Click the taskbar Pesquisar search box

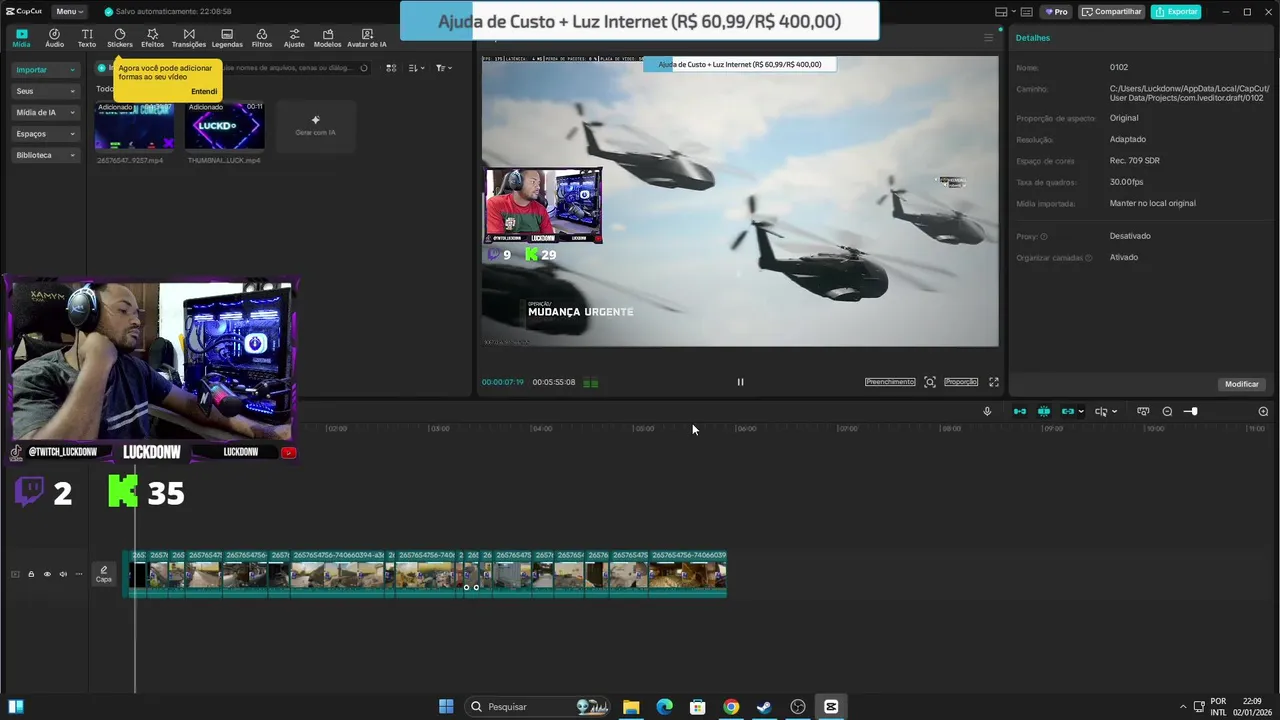point(537,707)
